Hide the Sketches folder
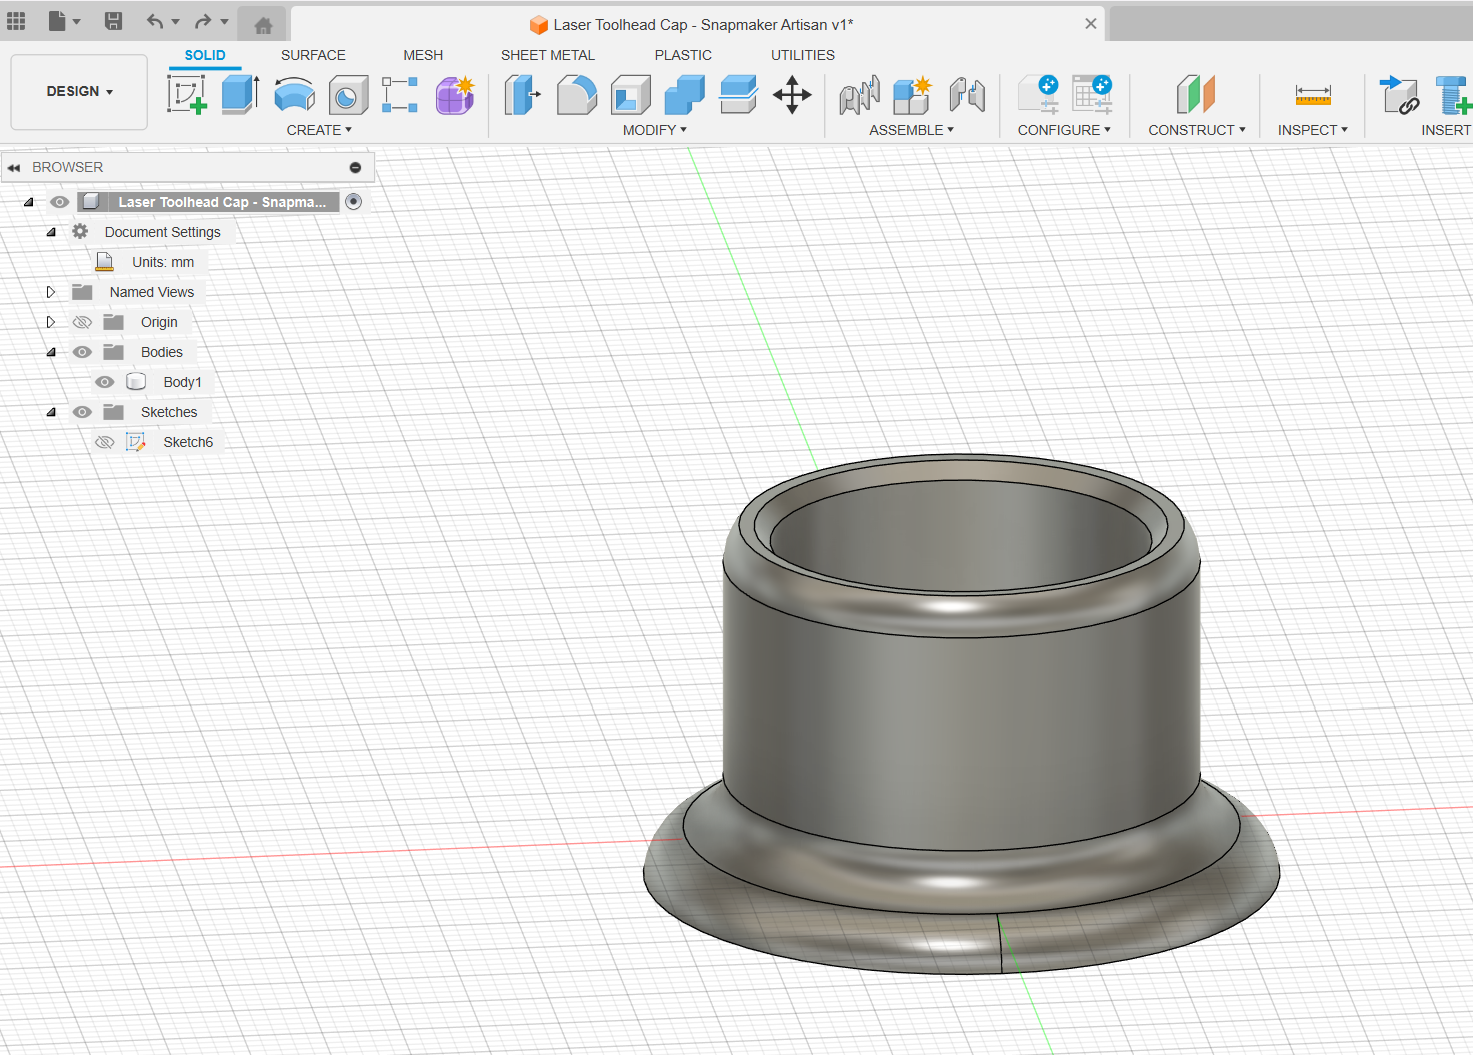This screenshot has height=1055, width=1473. point(82,412)
